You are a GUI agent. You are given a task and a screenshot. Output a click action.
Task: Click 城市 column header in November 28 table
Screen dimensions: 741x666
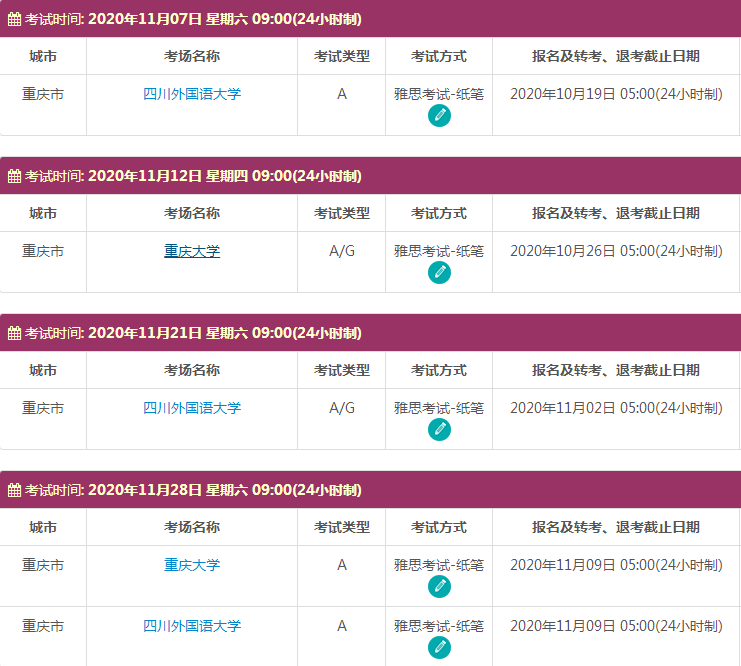click(43, 527)
